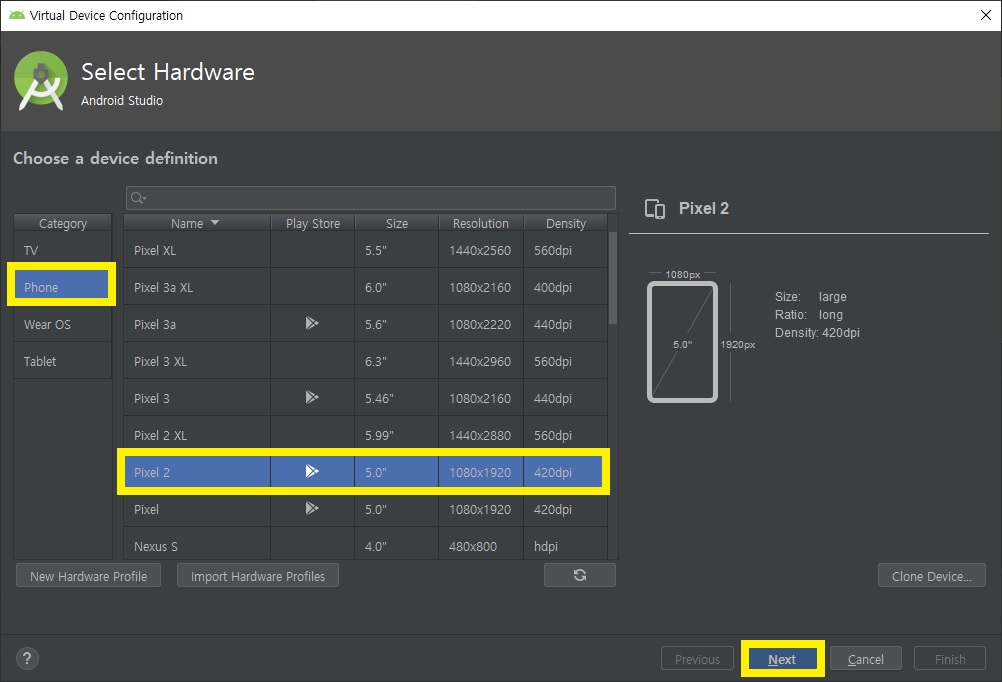Click the Play Store icon in Pixel 3 row
The width and height of the screenshot is (1002, 682).
click(312, 398)
